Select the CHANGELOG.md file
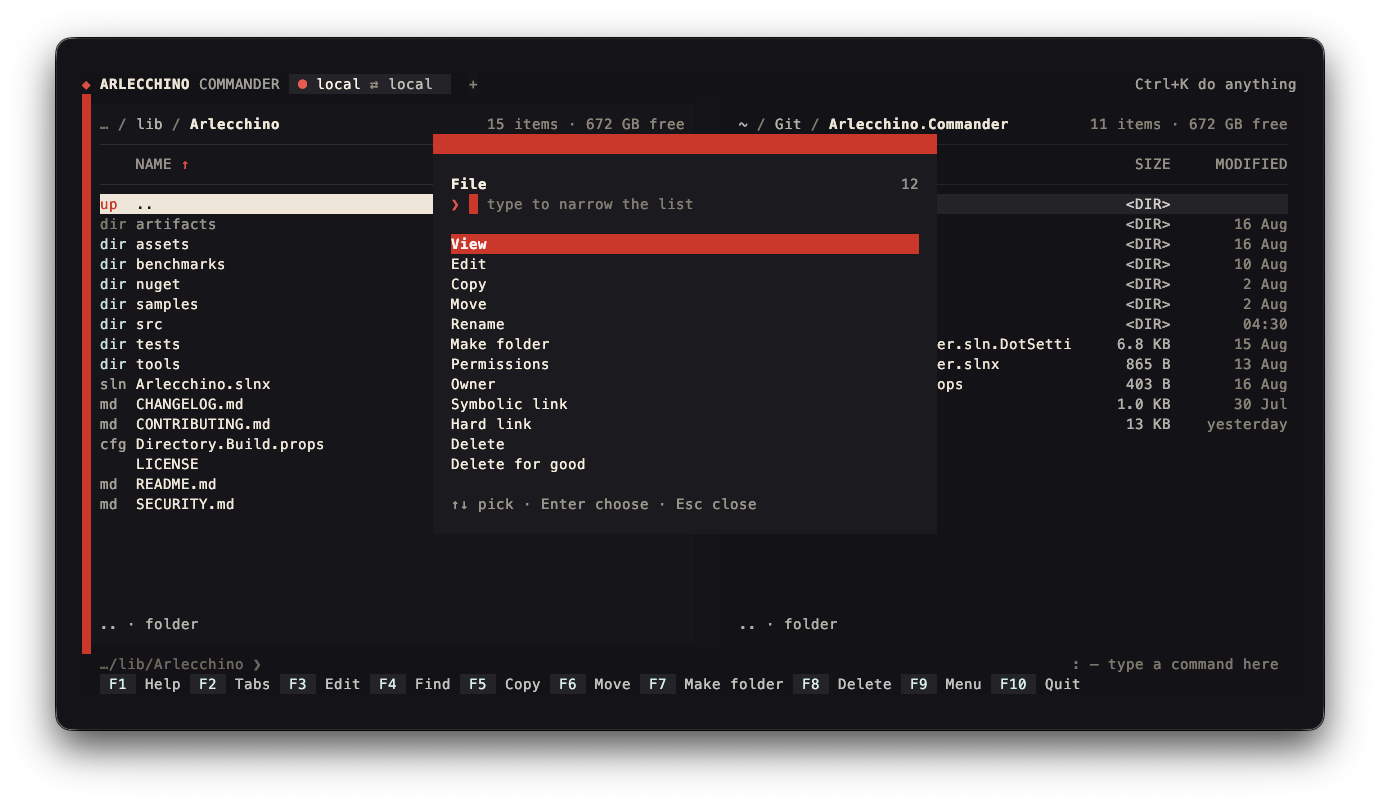 pos(266,404)
